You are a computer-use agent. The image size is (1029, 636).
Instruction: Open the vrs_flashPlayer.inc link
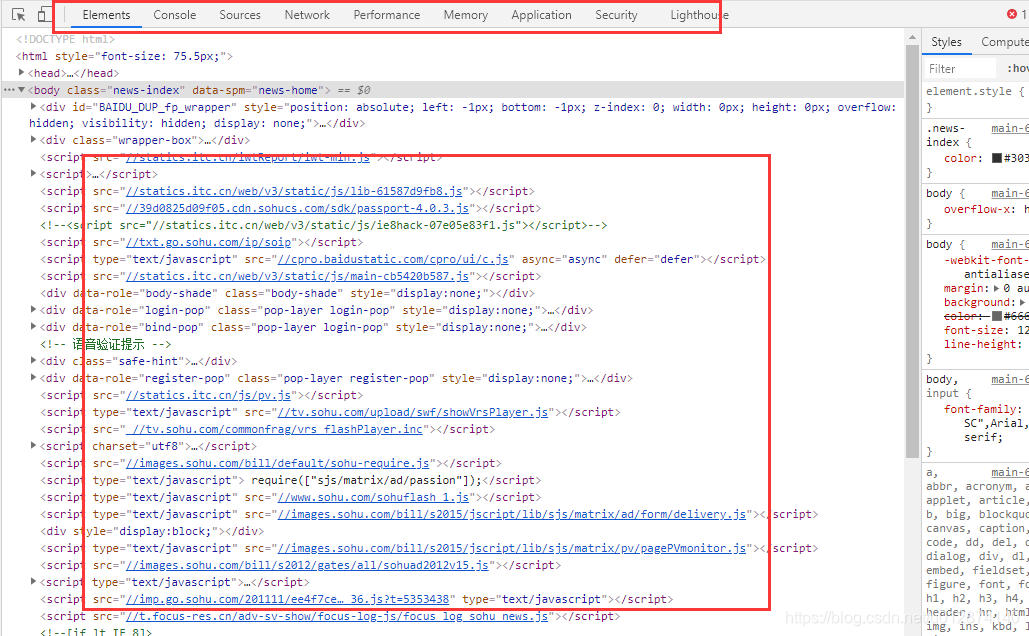274,429
